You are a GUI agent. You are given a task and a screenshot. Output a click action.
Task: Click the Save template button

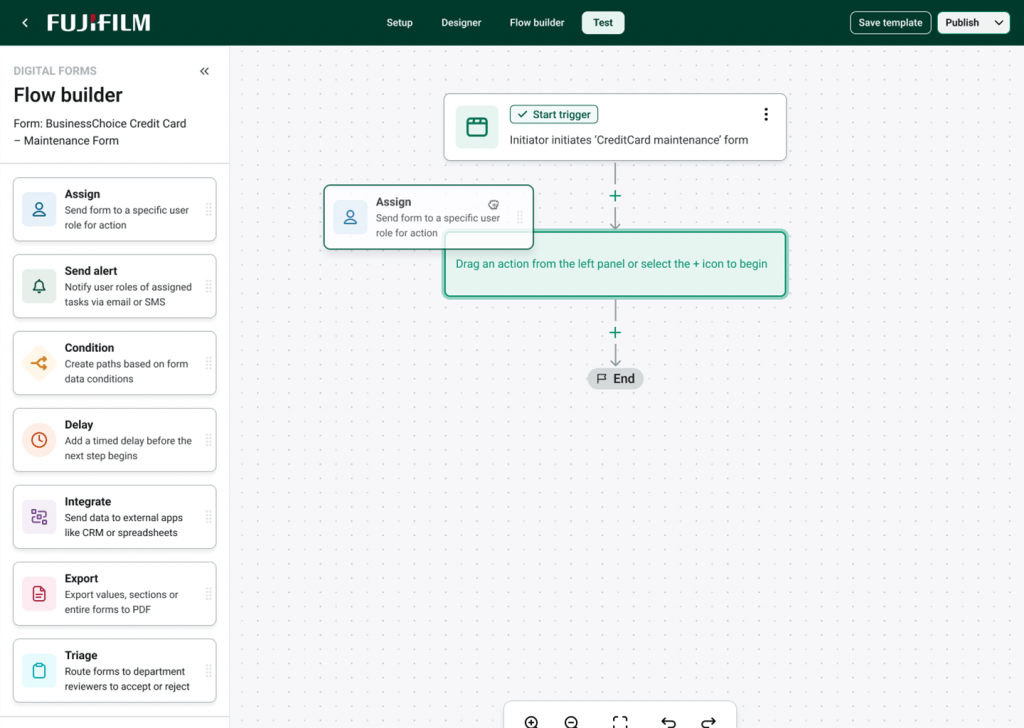[x=890, y=22]
